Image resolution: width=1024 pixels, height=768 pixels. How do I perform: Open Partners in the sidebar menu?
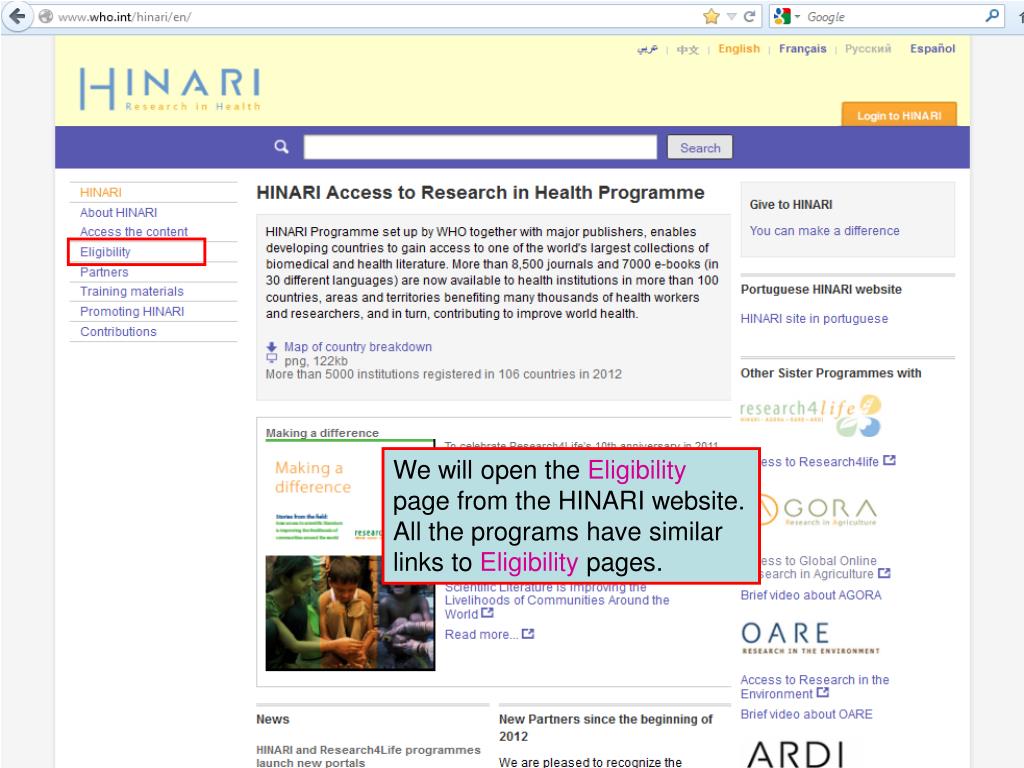click(104, 272)
